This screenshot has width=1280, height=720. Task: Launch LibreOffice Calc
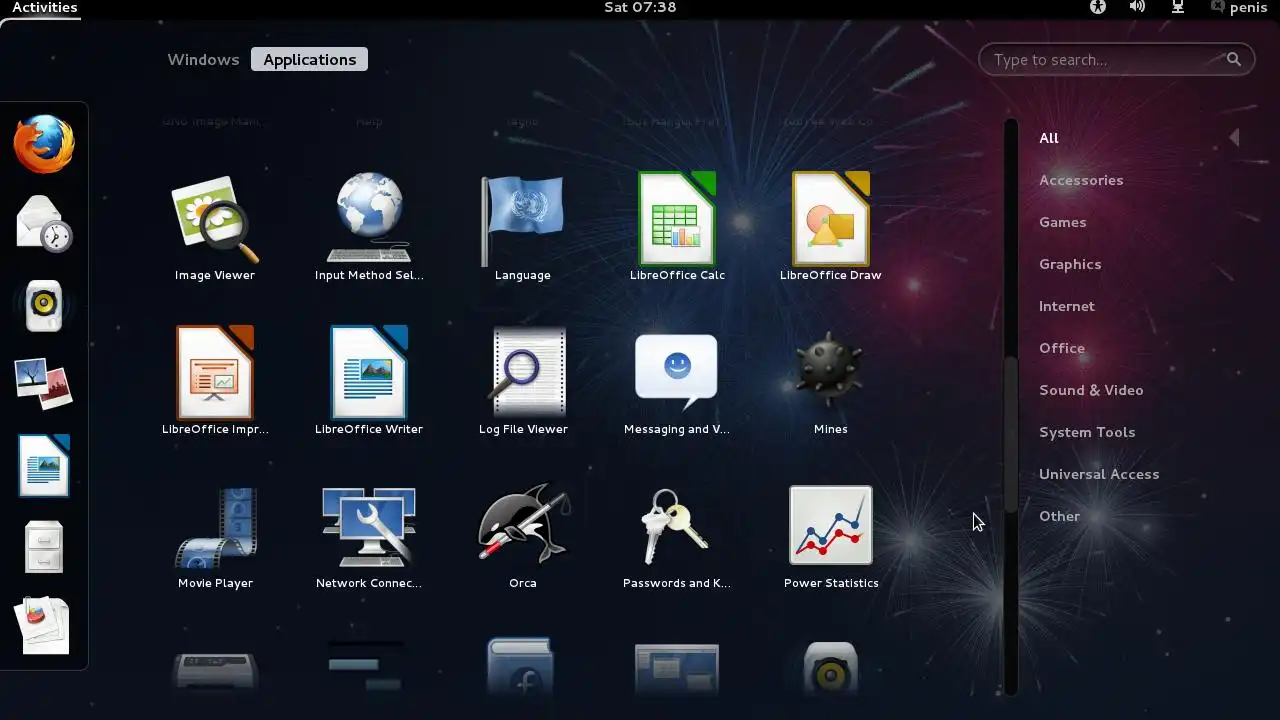[x=677, y=228]
